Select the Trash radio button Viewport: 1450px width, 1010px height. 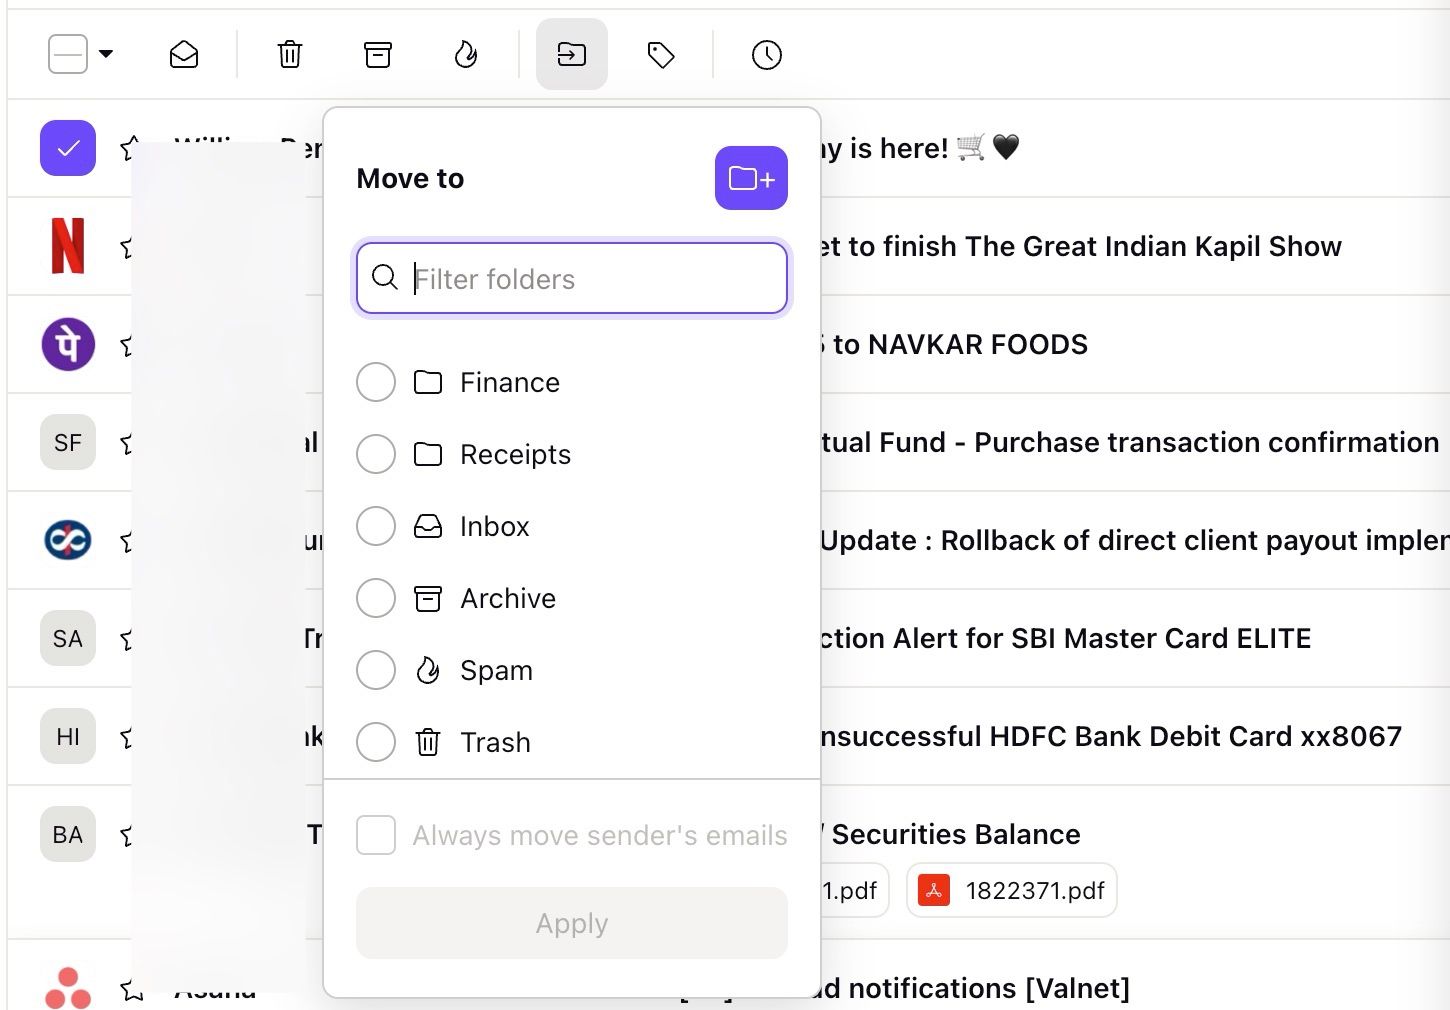pos(376,742)
